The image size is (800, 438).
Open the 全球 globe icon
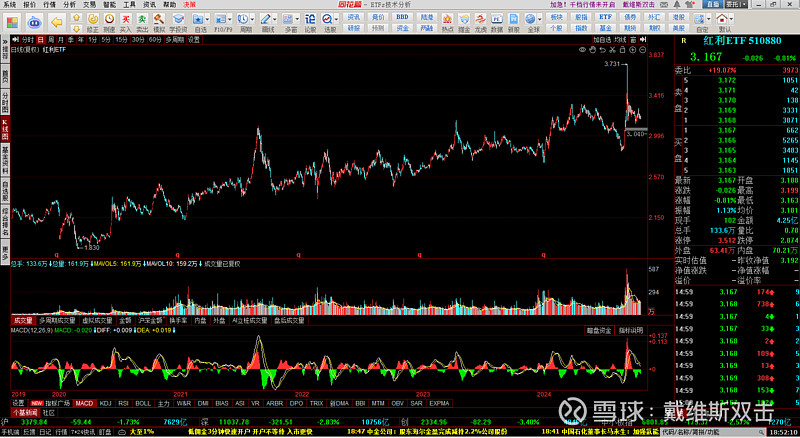[531, 19]
